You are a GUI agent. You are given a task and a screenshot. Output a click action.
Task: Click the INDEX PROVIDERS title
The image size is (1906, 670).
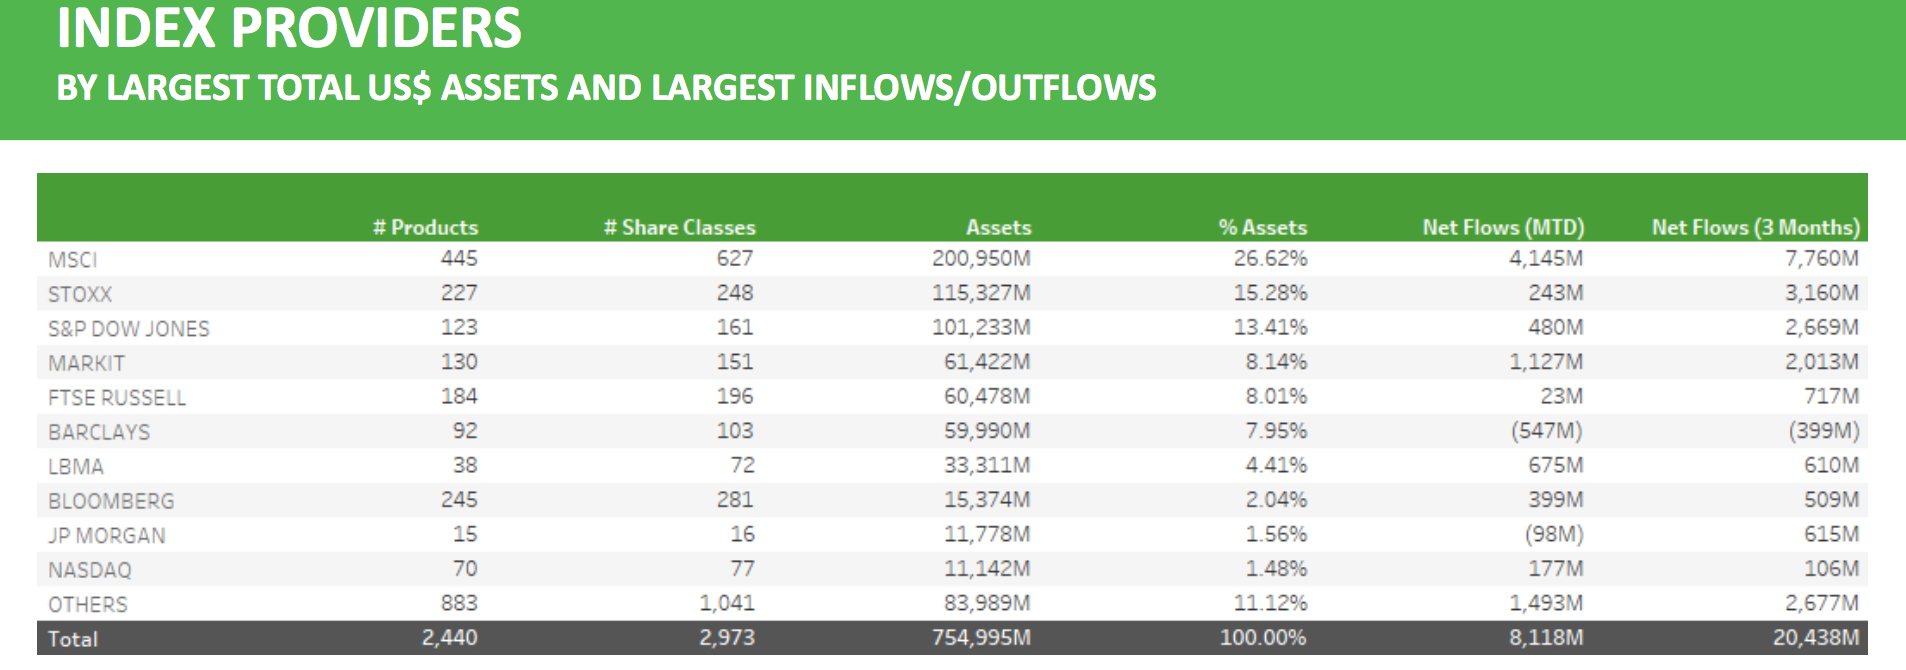pos(289,28)
